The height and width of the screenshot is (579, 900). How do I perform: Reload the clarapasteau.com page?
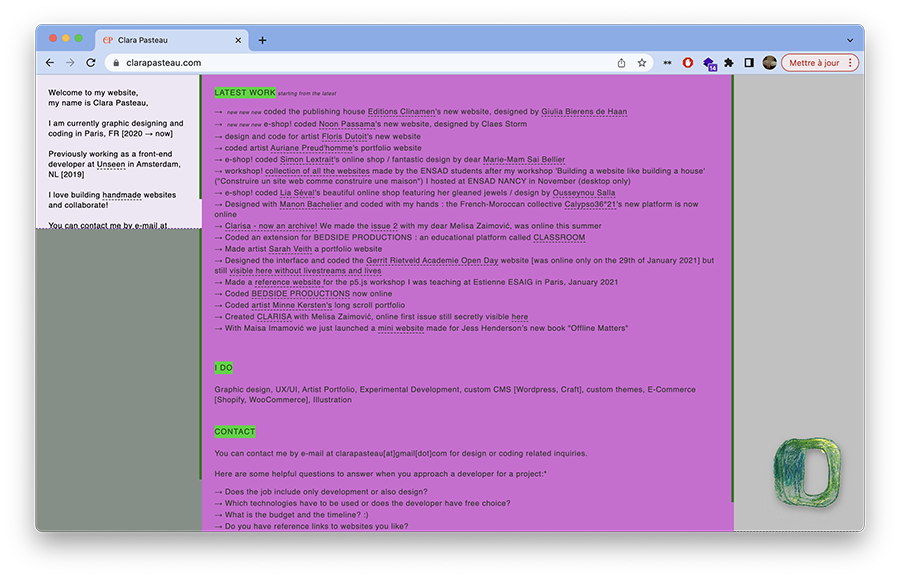(91, 63)
